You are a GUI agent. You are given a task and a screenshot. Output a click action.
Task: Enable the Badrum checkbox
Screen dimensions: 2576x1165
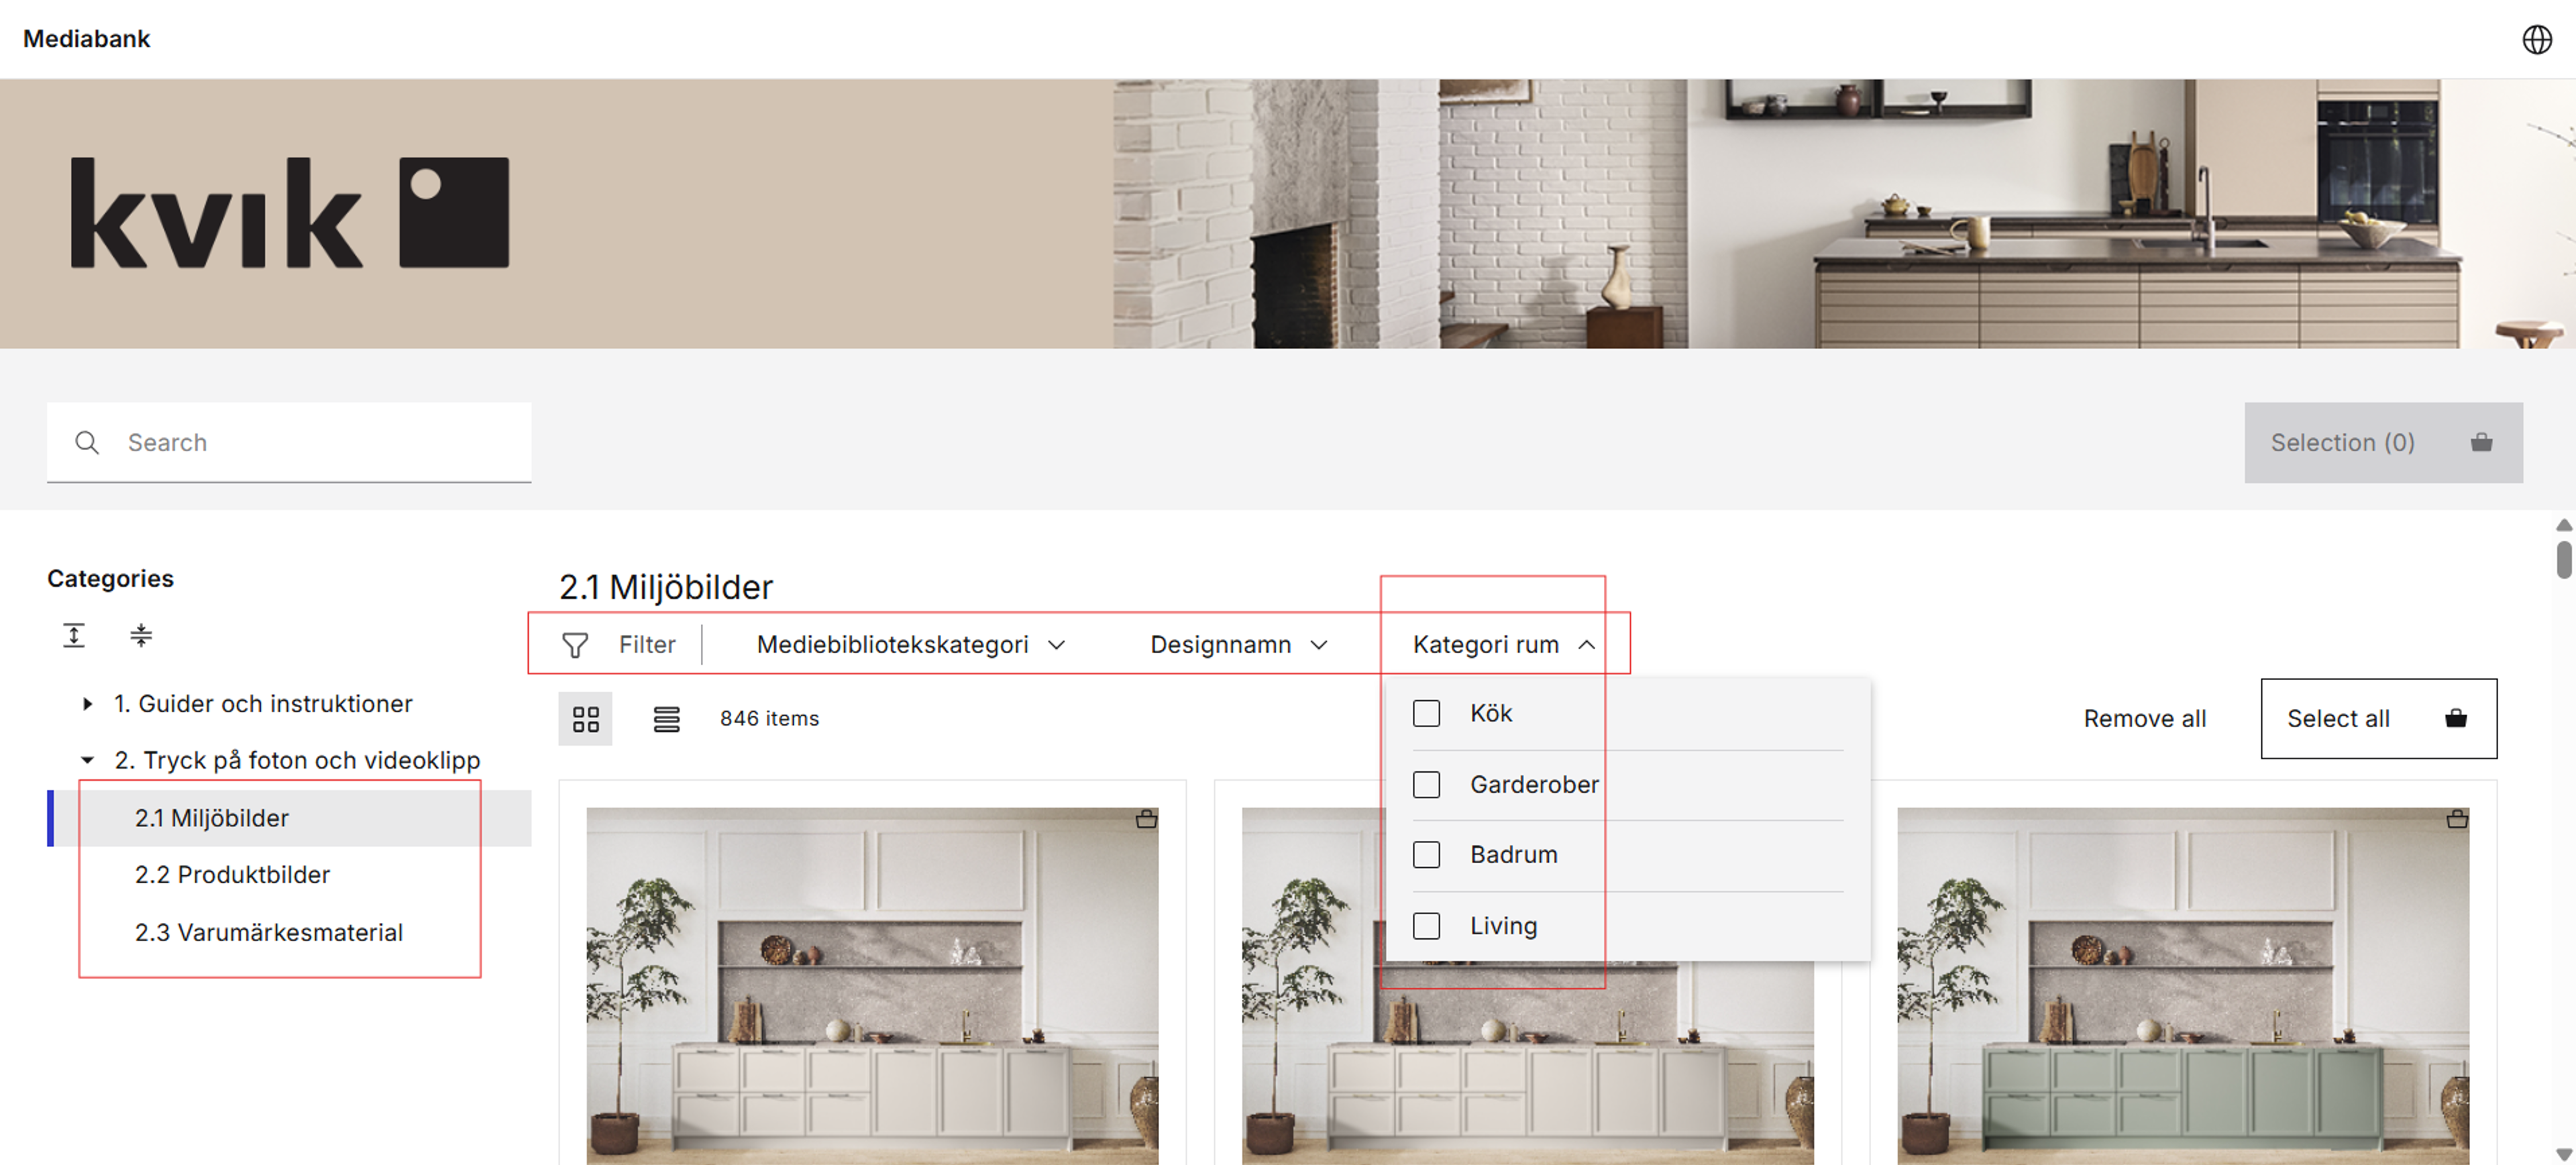click(1426, 854)
